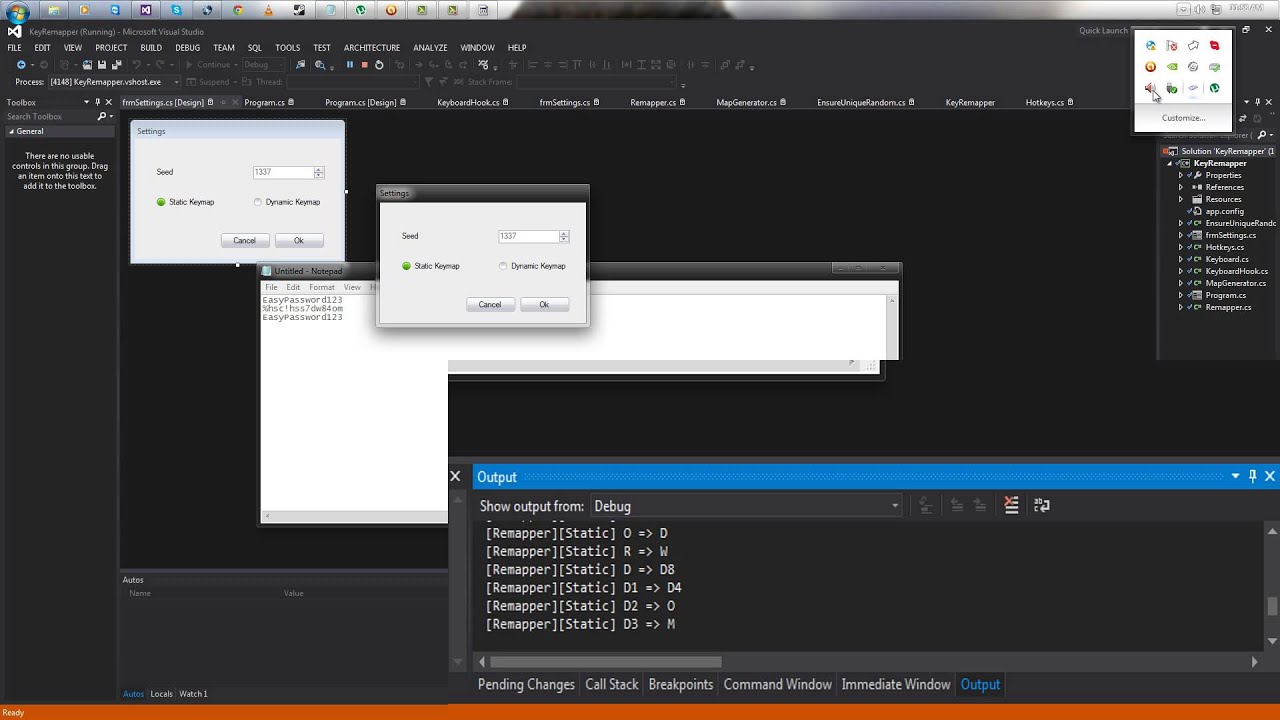Open VLC media player from taskbar
This screenshot has height=720, width=1280.
(268, 10)
